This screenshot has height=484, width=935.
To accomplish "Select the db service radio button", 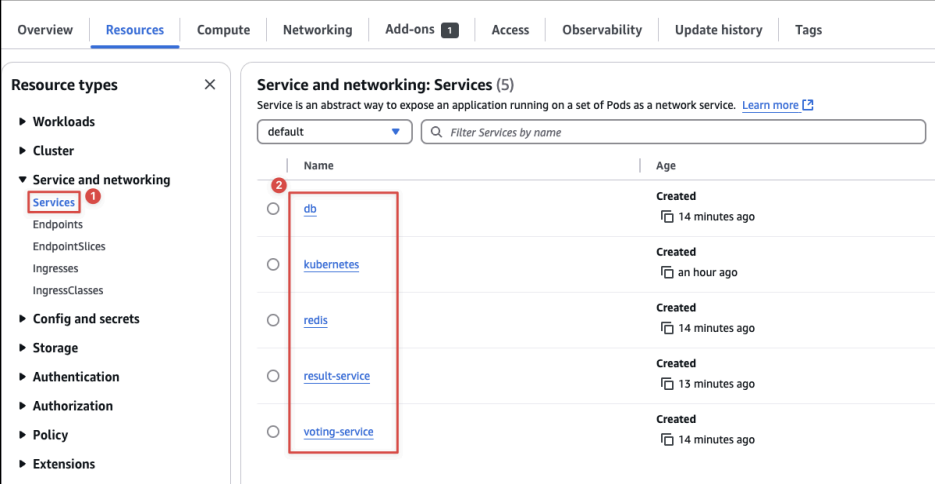I will 273,209.
